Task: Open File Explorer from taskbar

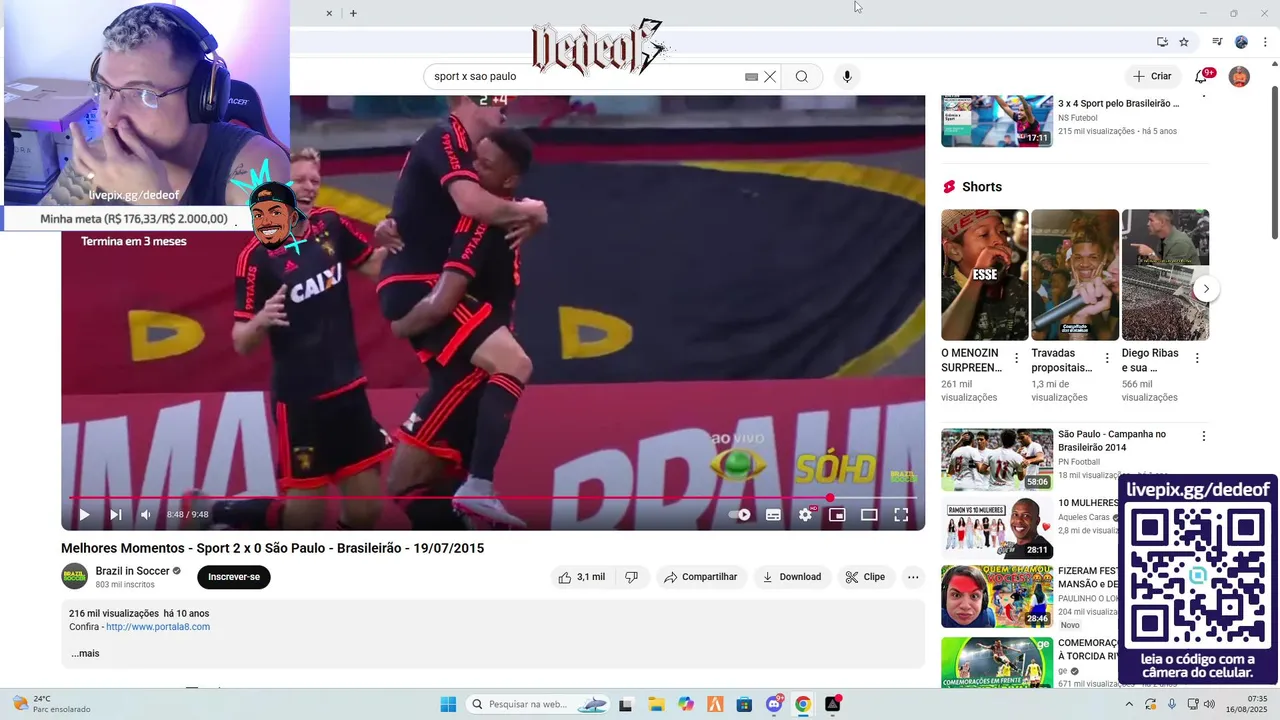Action: click(x=656, y=704)
